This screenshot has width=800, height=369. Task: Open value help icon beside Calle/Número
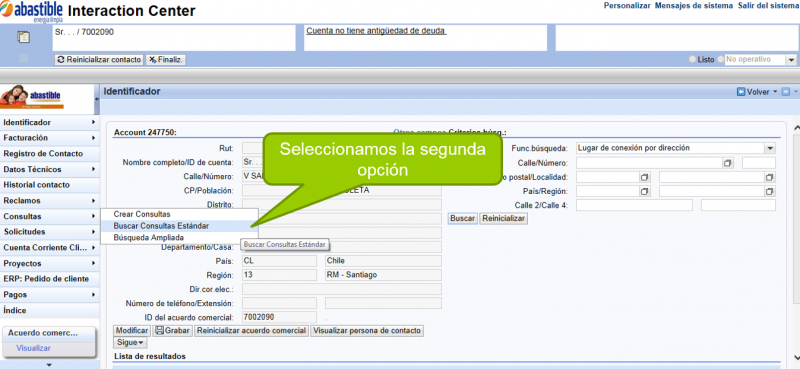coord(728,163)
